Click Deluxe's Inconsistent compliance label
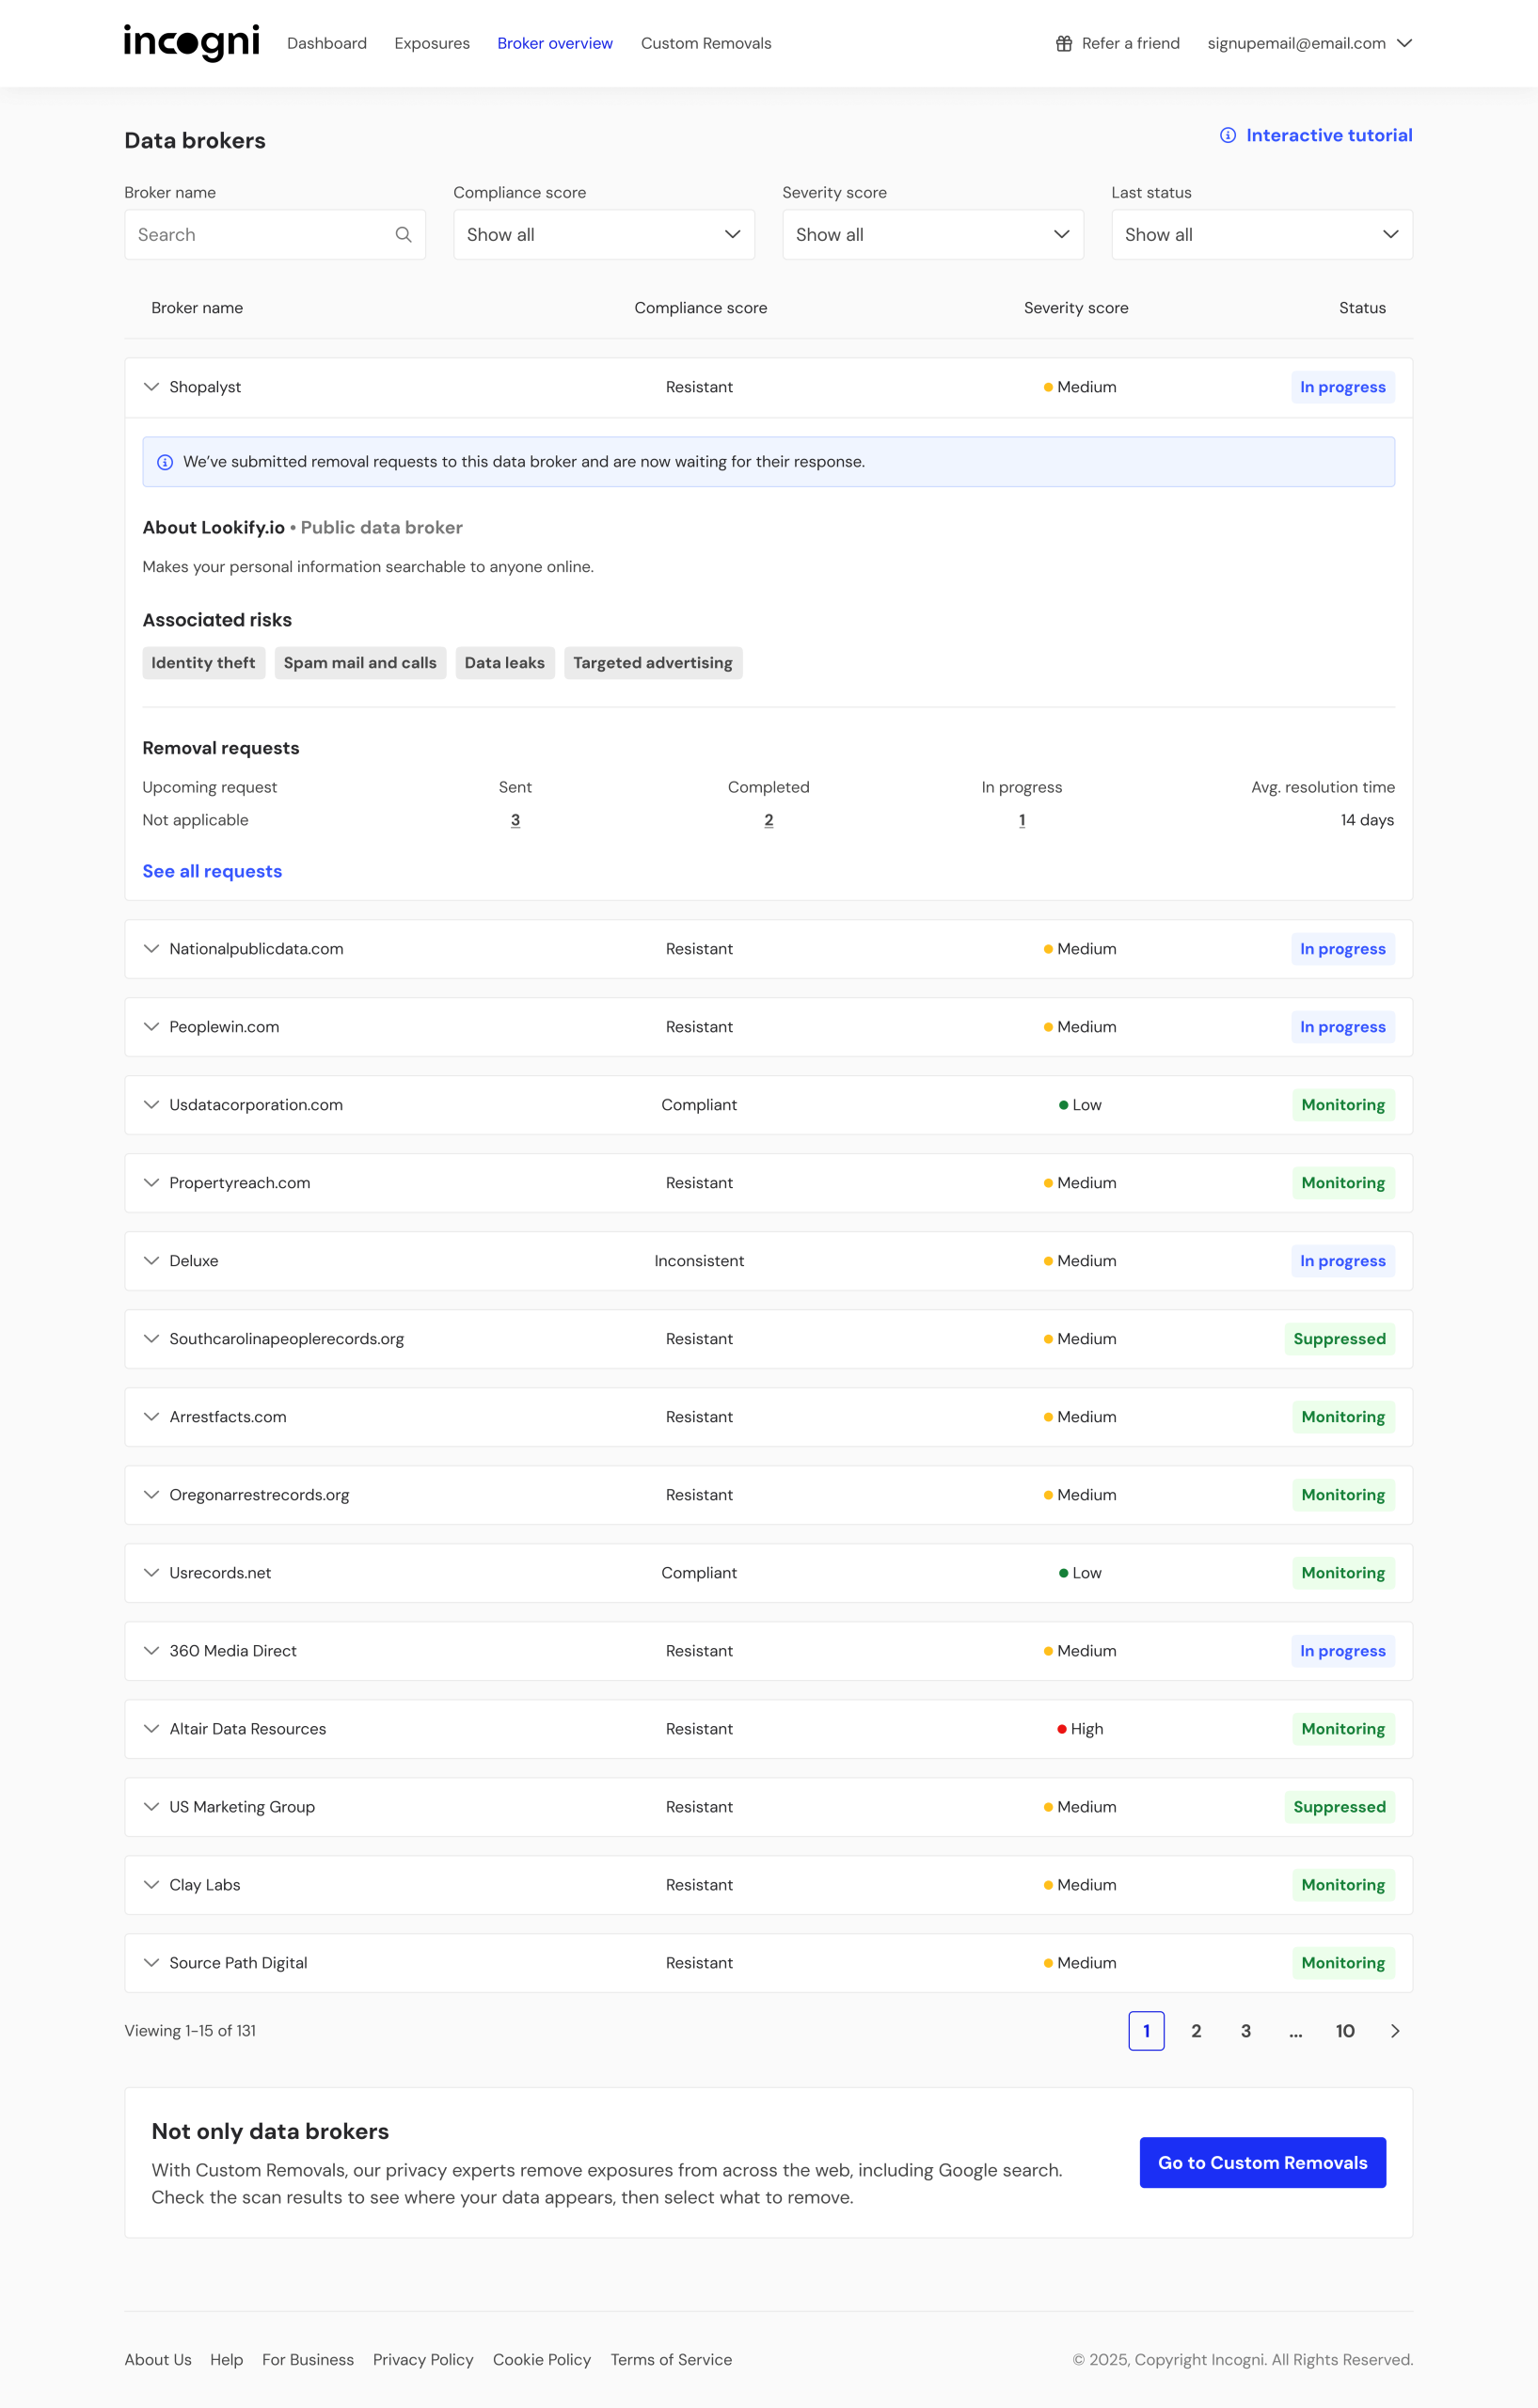The width and height of the screenshot is (1538, 2408). click(x=699, y=1261)
